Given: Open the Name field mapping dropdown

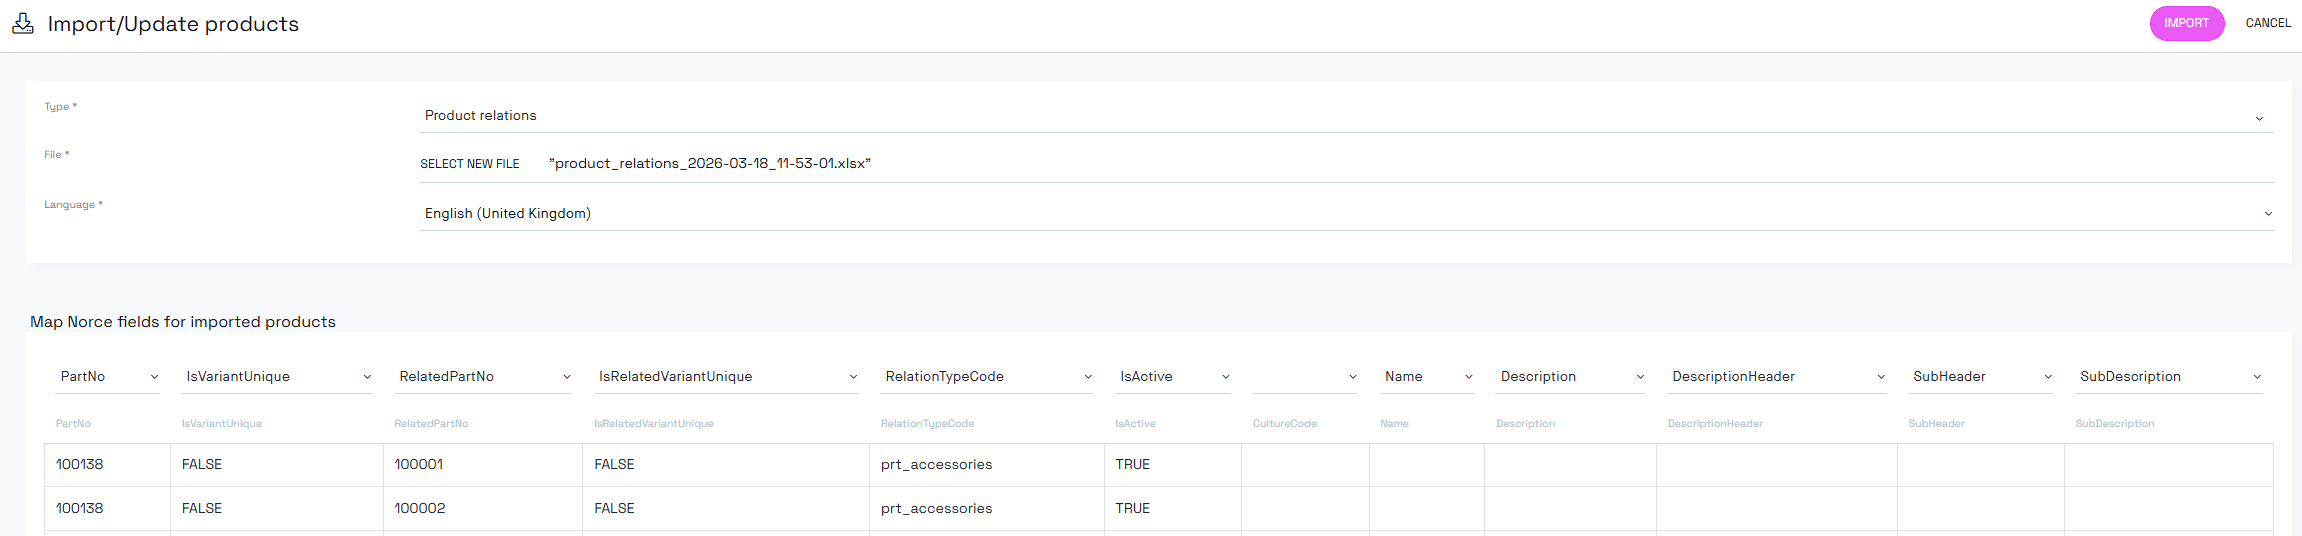Looking at the screenshot, I should (1427, 377).
